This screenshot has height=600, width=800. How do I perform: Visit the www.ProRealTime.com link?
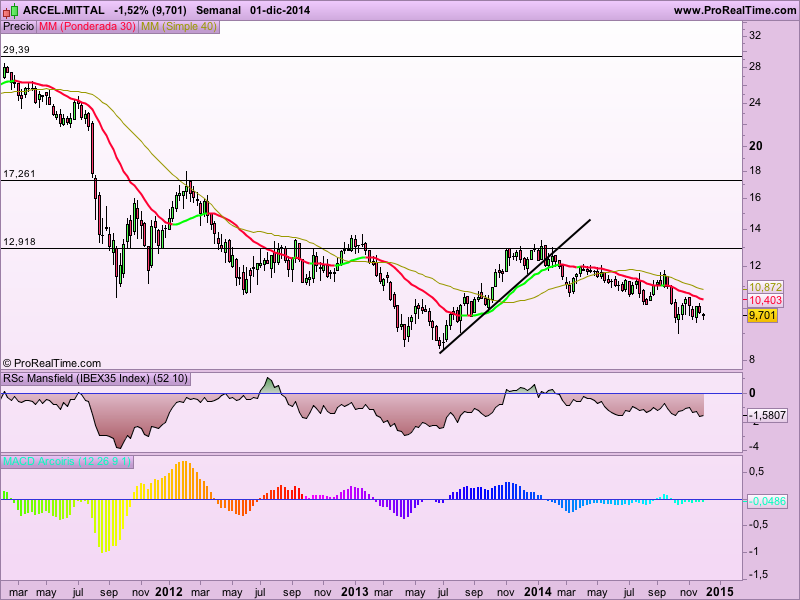[x=735, y=10]
